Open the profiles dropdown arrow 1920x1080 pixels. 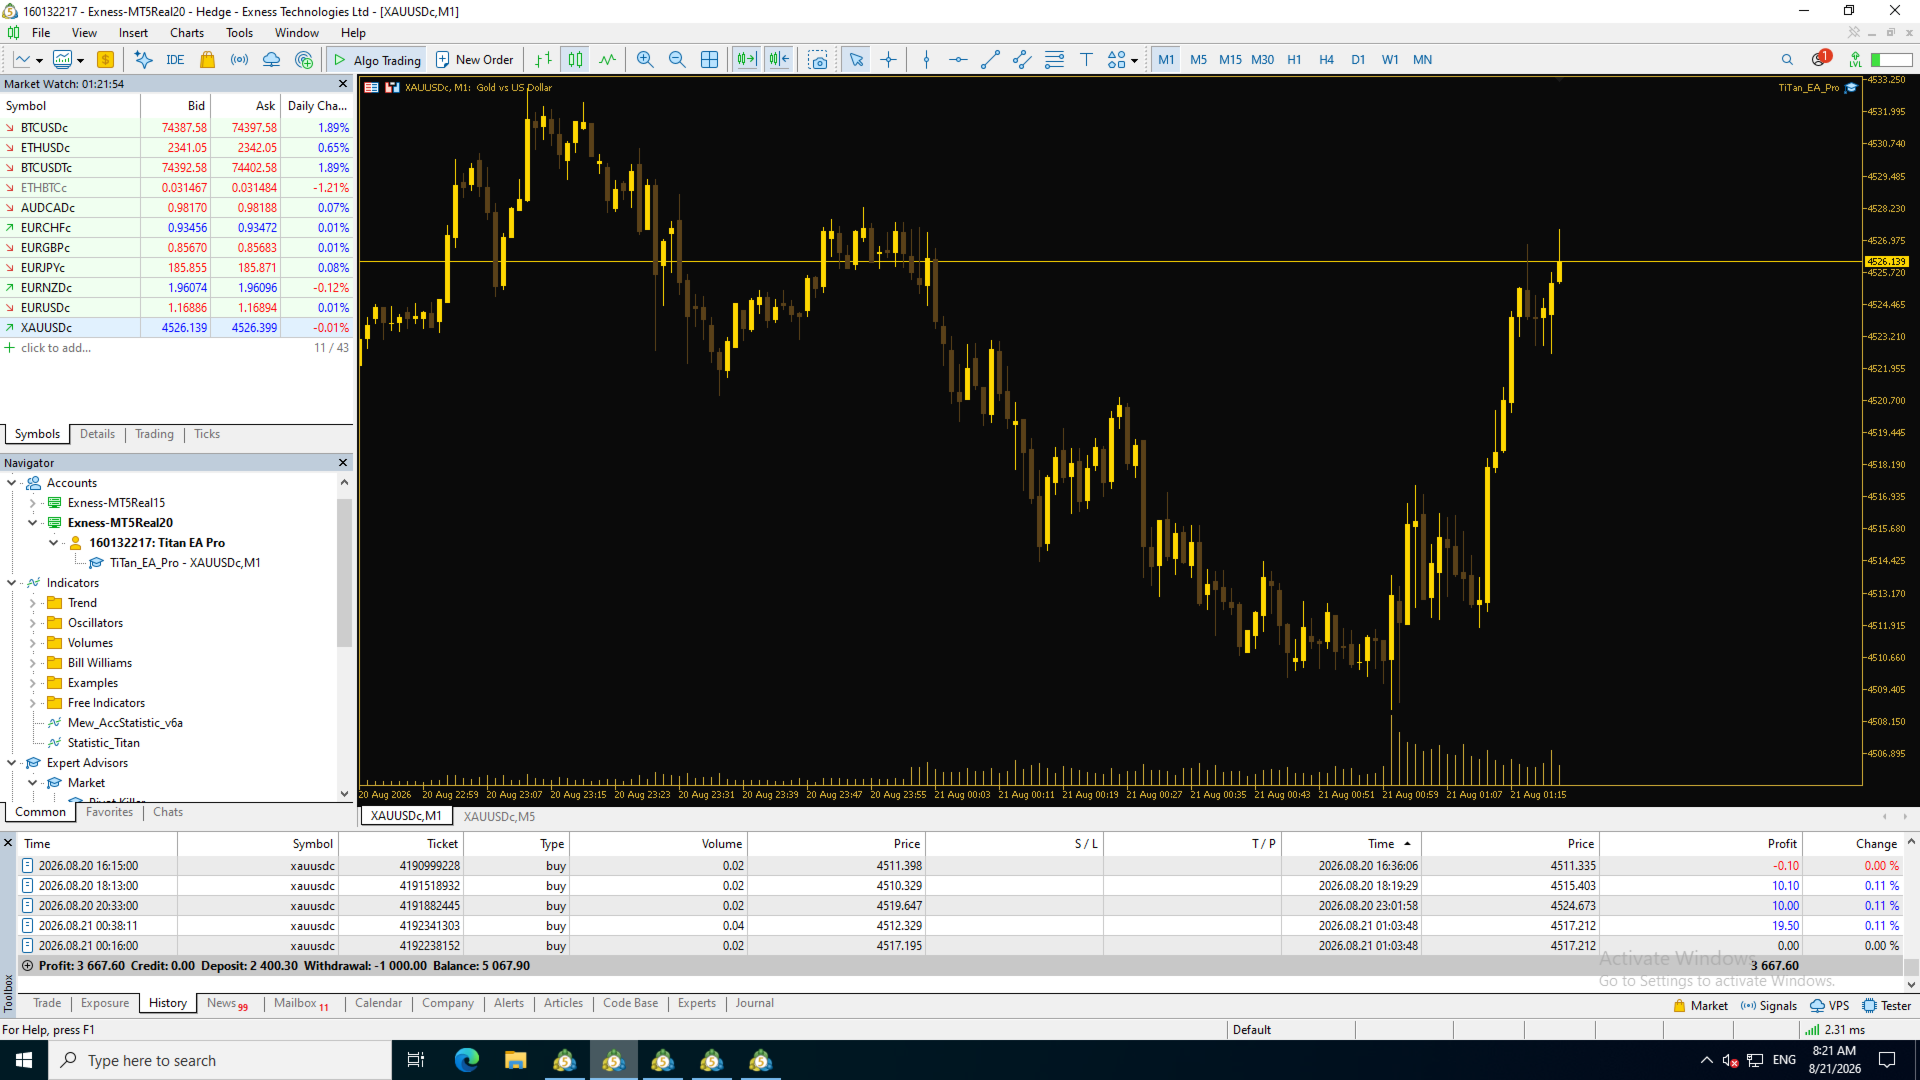click(x=80, y=61)
